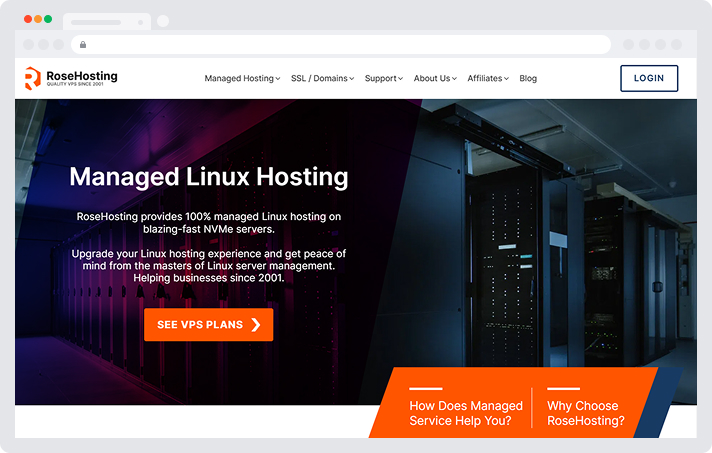712x453 pixels.
Task: Click the padlock icon in address bar
Action: [x=83, y=44]
